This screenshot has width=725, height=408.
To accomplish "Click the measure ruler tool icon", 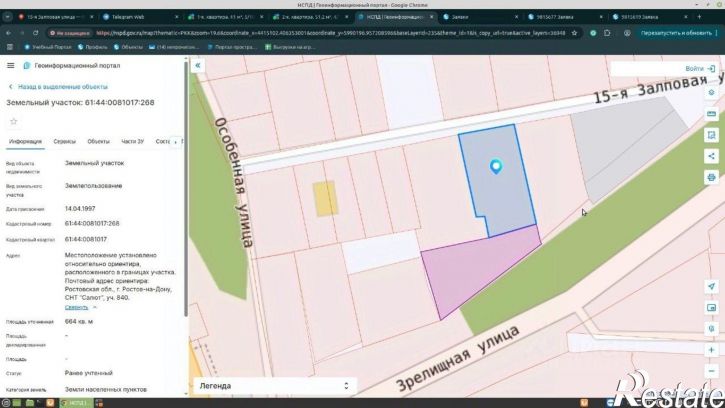I will click(712, 114).
